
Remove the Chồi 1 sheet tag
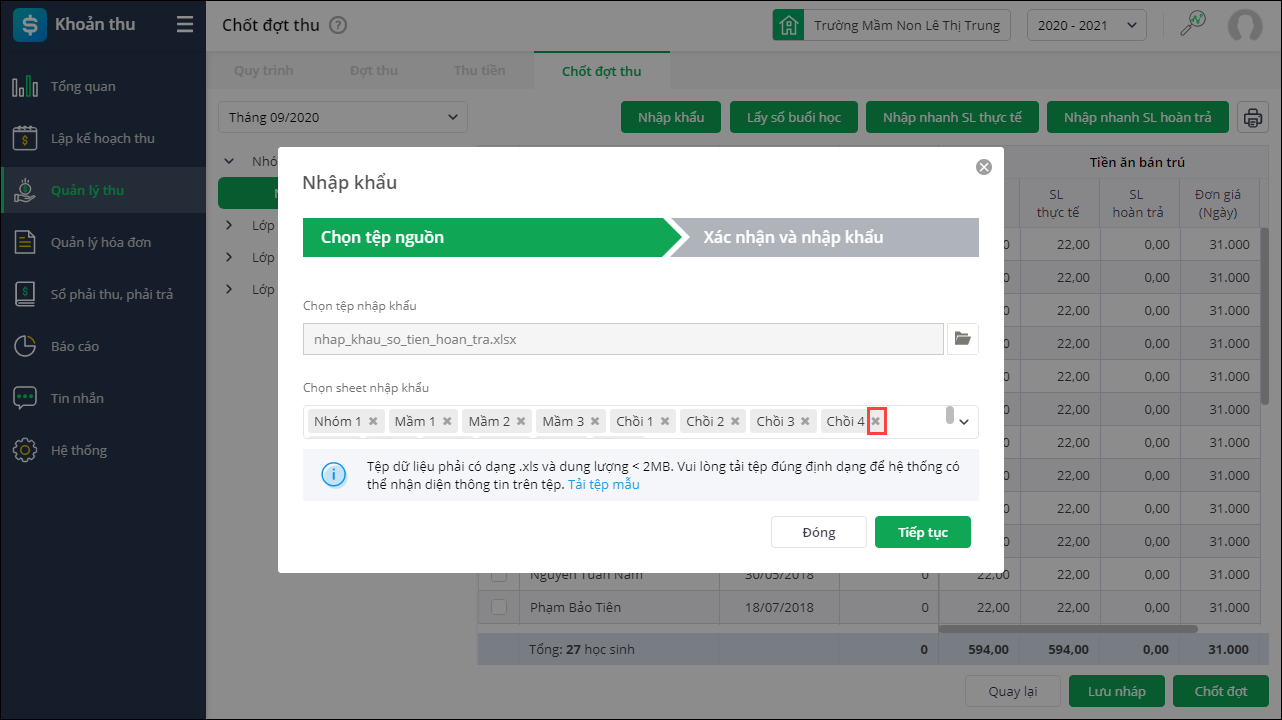click(665, 421)
